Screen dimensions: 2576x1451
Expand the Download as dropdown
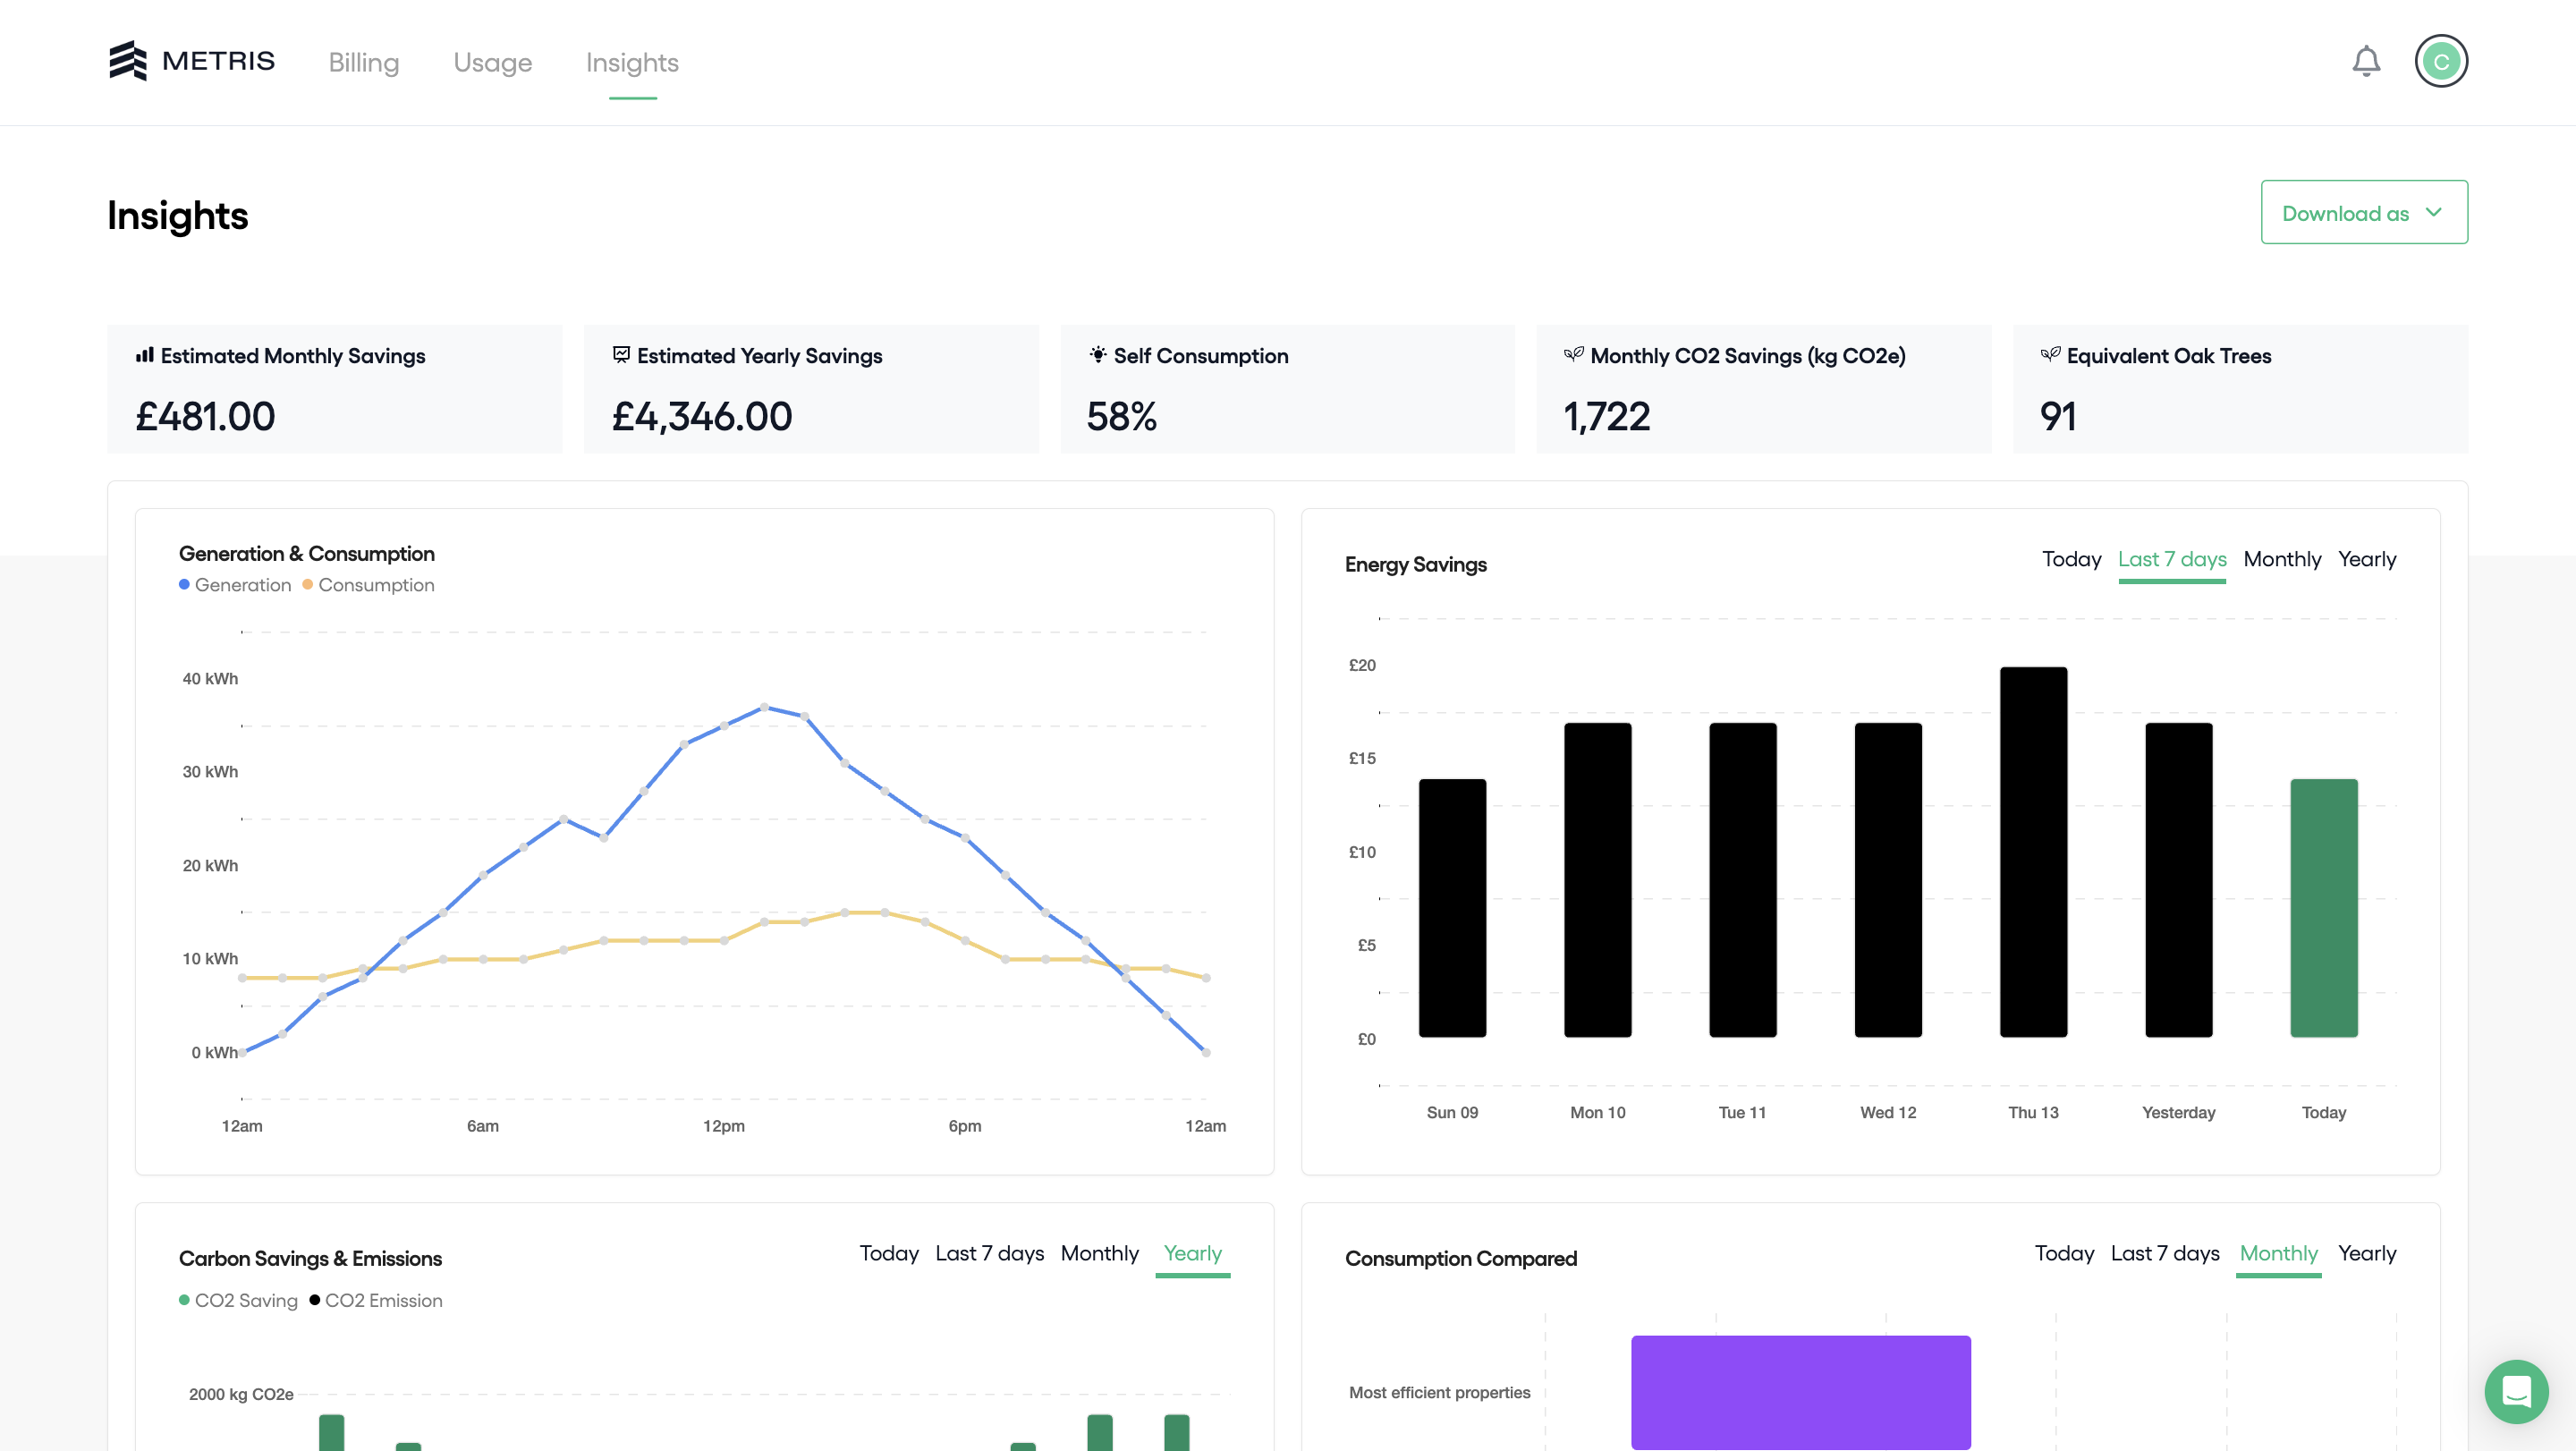coord(2364,212)
